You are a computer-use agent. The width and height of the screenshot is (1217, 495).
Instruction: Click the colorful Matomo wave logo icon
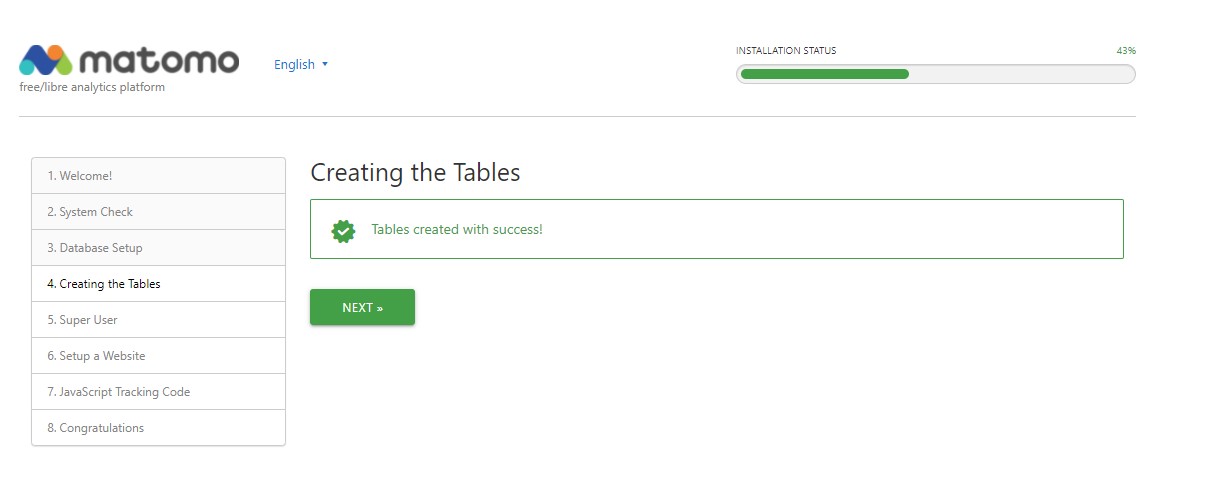click(x=46, y=60)
